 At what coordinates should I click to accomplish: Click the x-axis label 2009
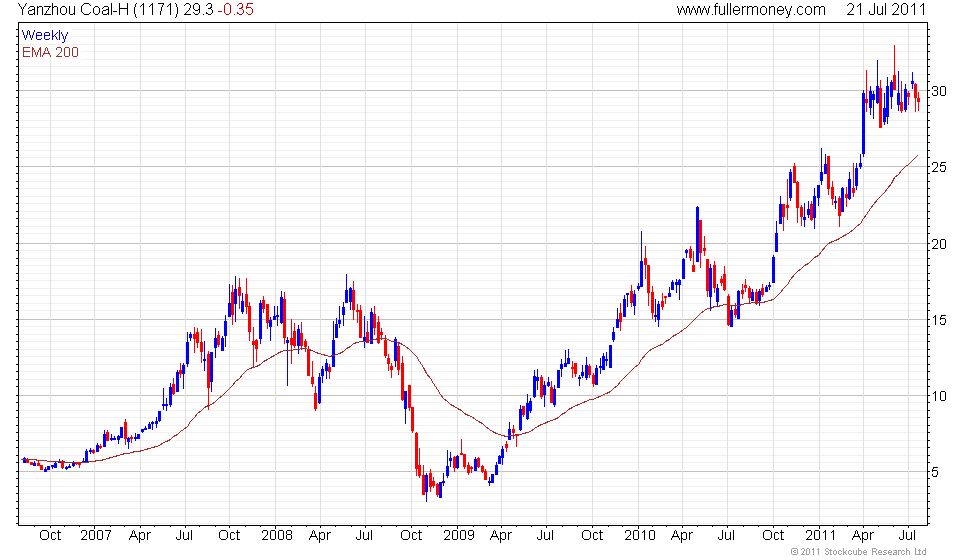point(459,536)
